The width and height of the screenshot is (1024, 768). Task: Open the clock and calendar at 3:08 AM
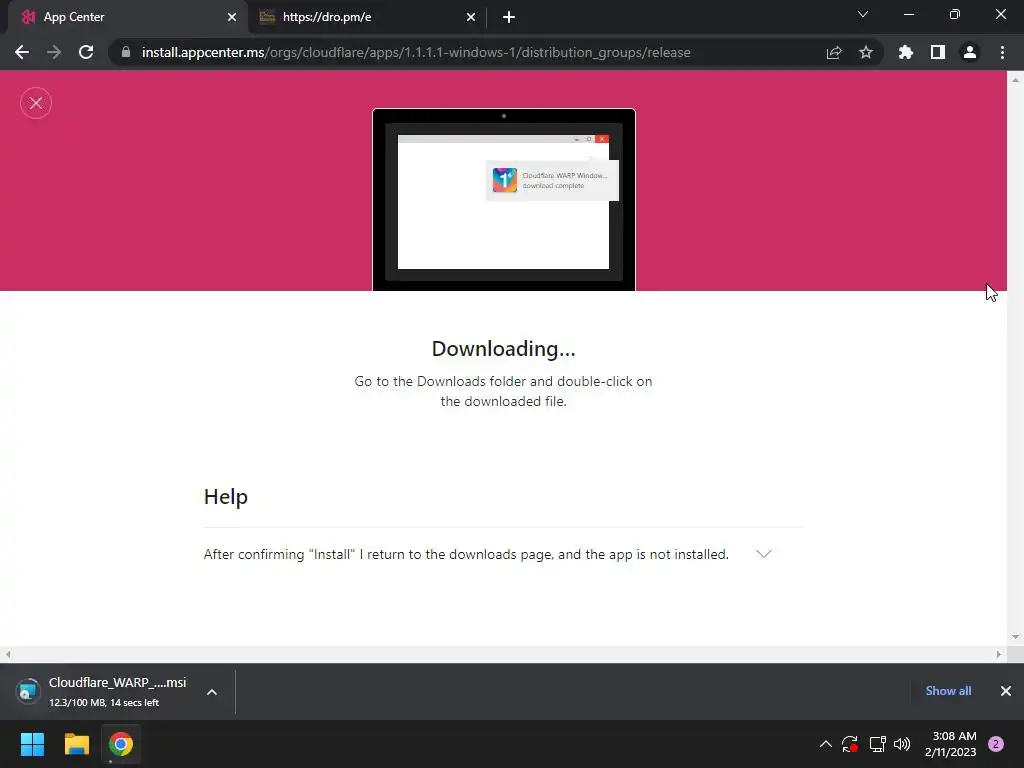point(950,744)
